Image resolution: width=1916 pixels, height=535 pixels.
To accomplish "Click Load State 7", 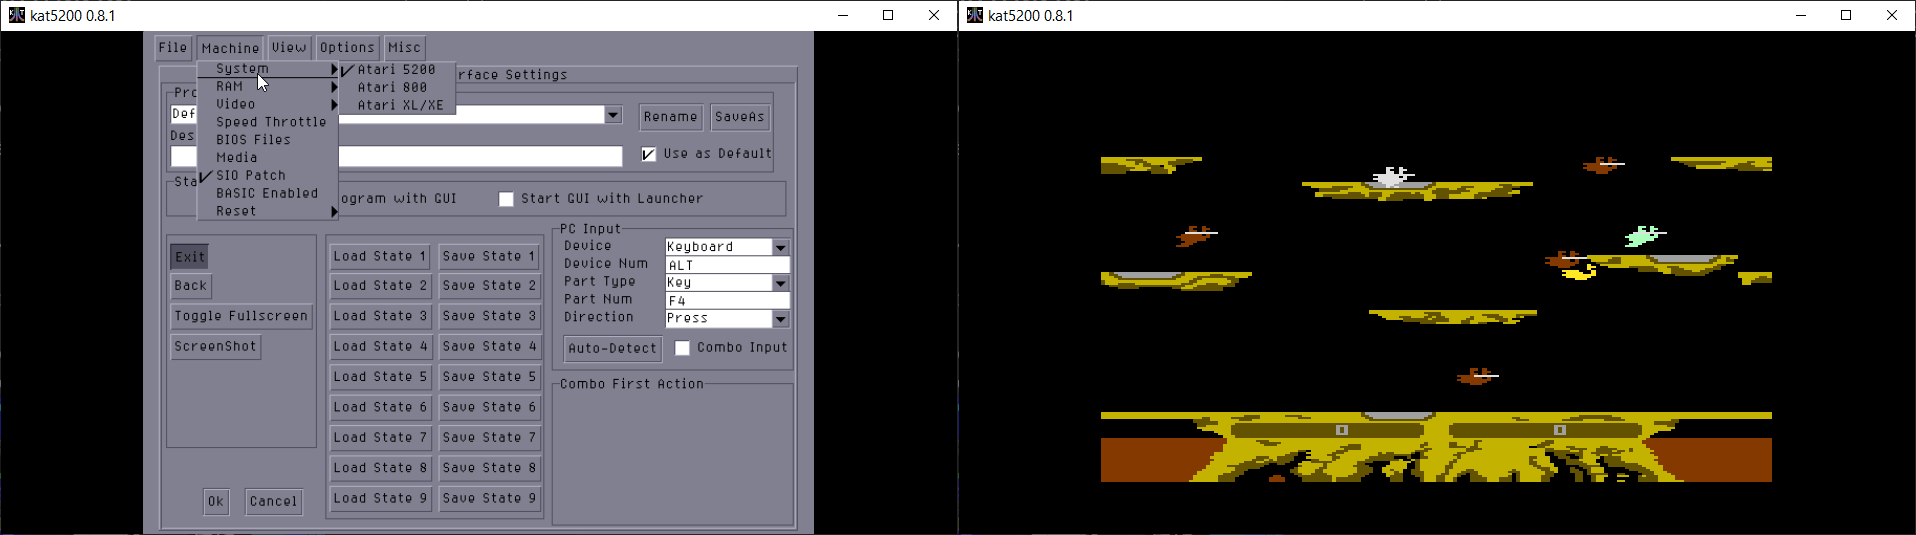I will 380,438.
